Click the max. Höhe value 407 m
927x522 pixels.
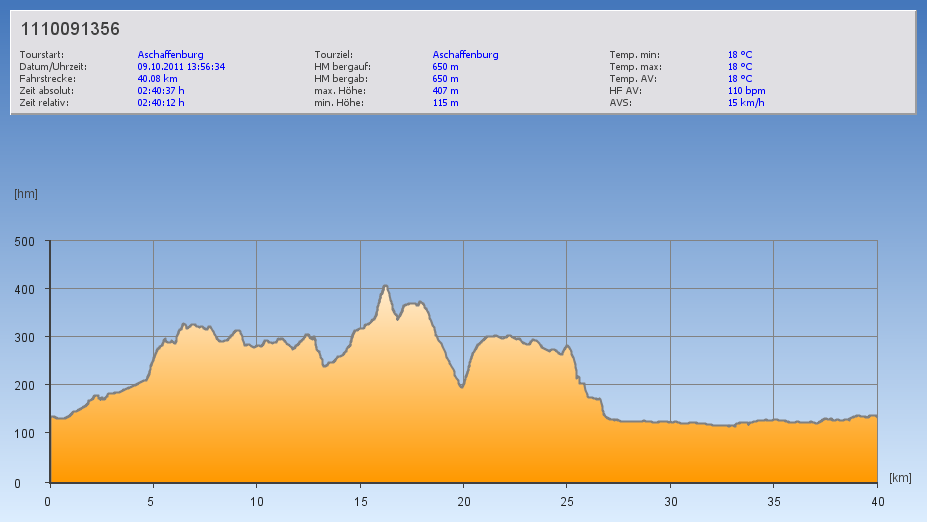pos(446,91)
